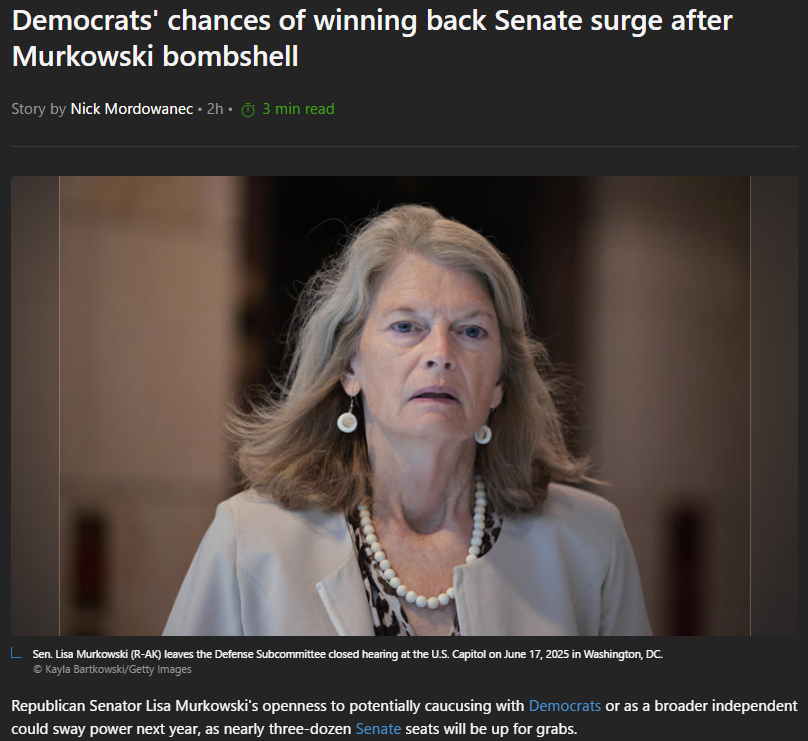Click the article headline about Murkowski bombshell

(372, 39)
